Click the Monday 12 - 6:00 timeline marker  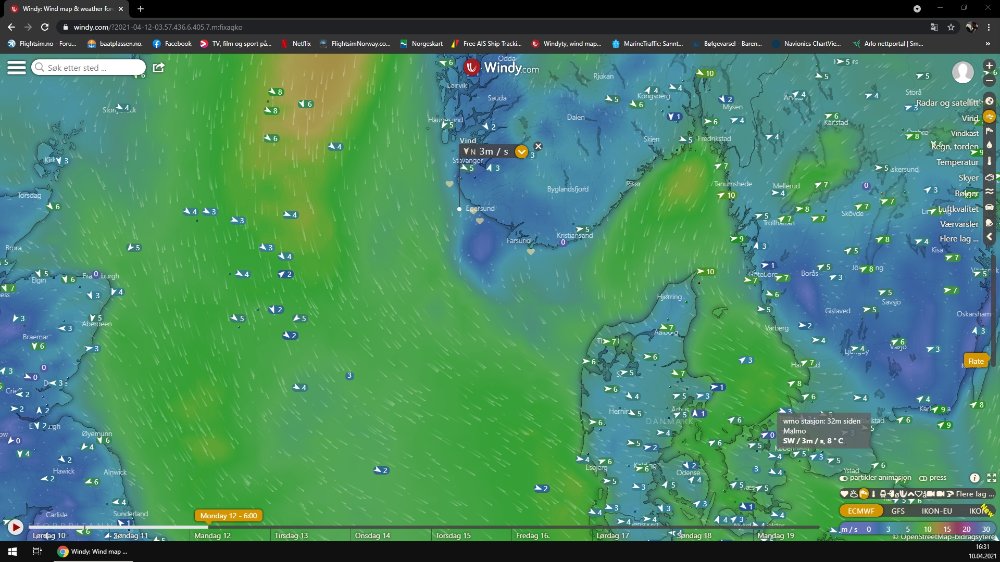click(228, 515)
